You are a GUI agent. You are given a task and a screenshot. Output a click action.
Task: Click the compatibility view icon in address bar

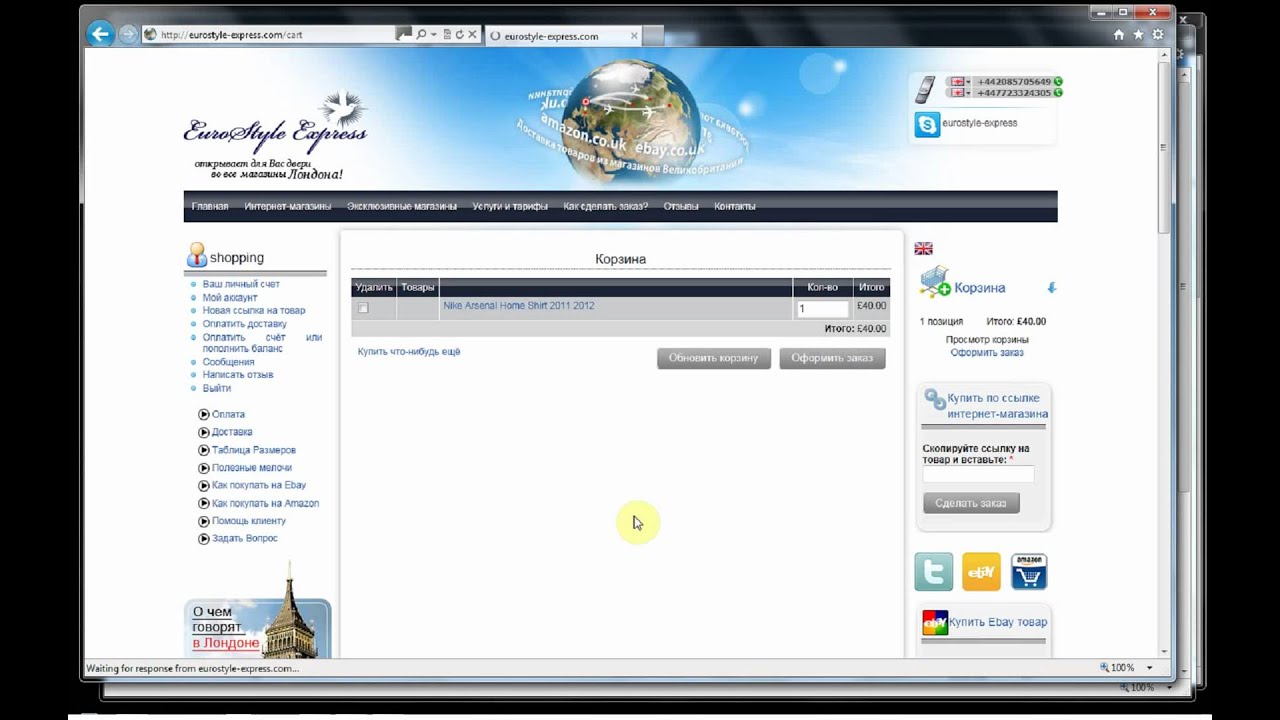[446, 34]
